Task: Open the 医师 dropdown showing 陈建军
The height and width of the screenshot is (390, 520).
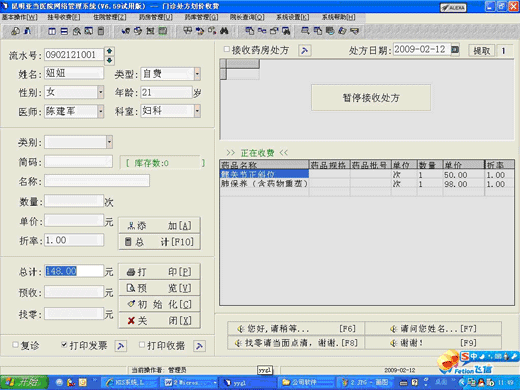Action: [x=100, y=111]
